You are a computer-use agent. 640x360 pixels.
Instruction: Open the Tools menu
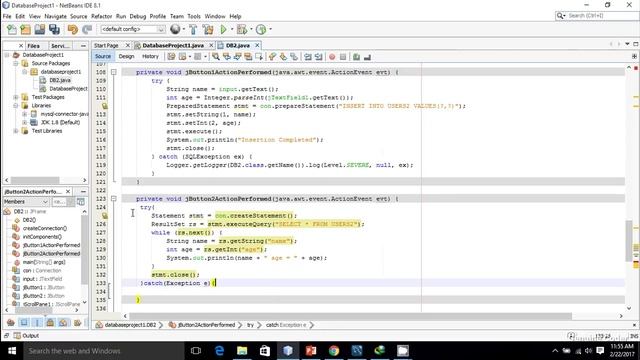coord(194,16)
